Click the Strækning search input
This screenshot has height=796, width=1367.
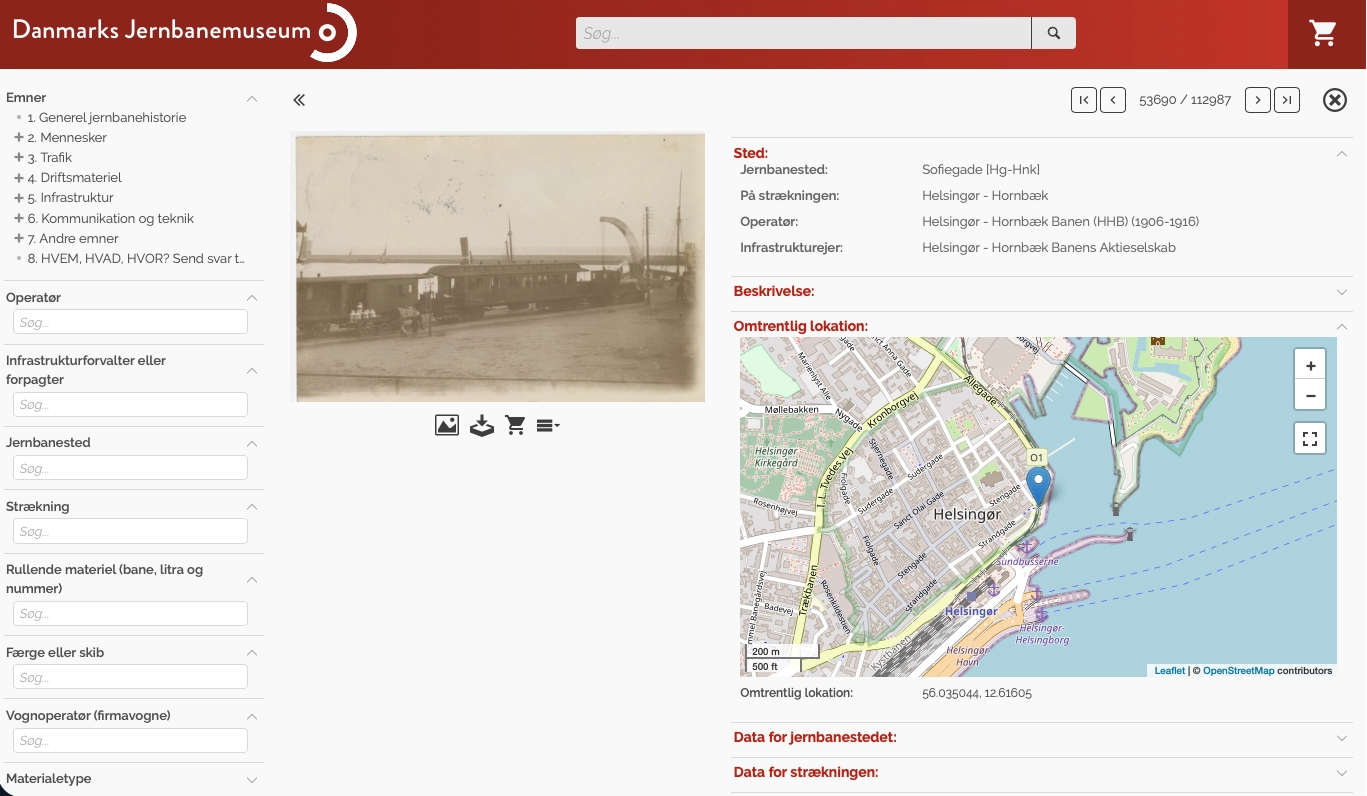pyautogui.click(x=130, y=531)
